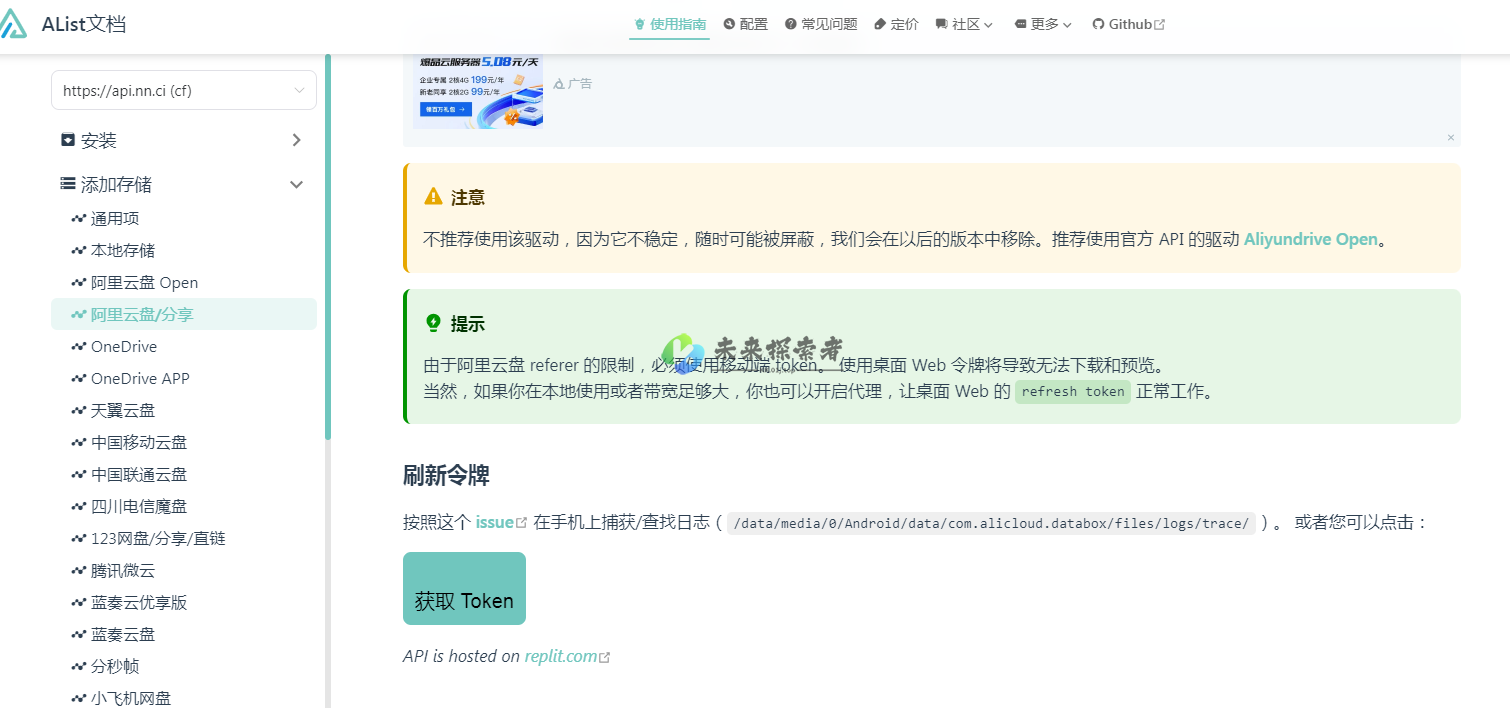Open 常见问题 page from navbar

pos(821,24)
